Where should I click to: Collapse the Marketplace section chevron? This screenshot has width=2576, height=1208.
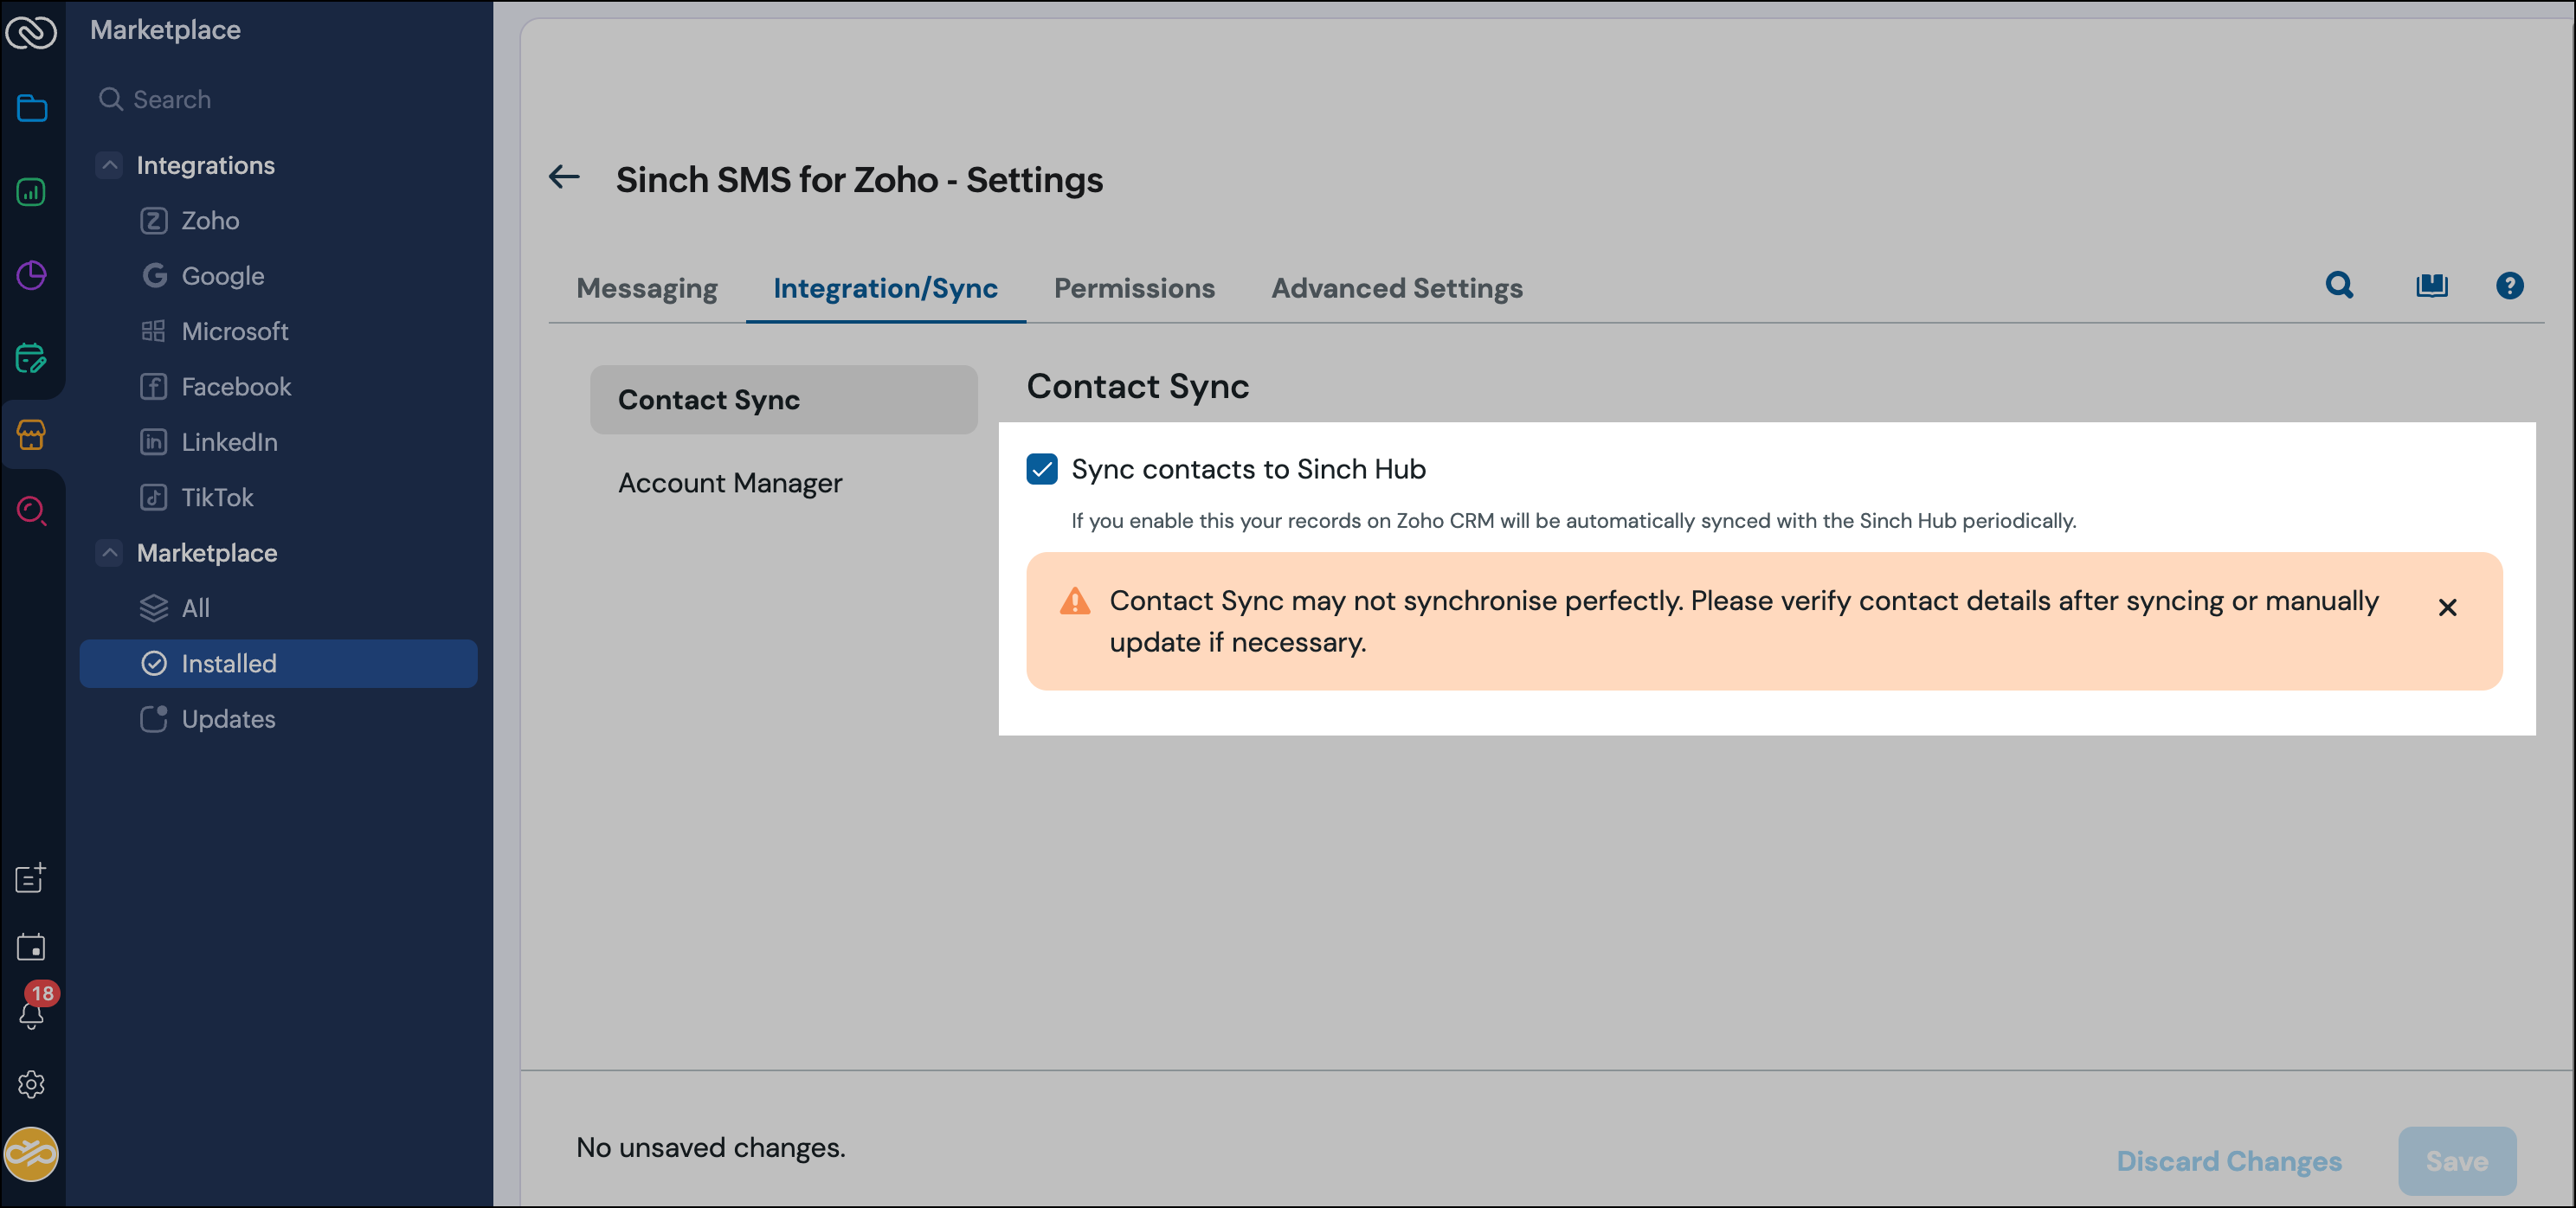109,552
